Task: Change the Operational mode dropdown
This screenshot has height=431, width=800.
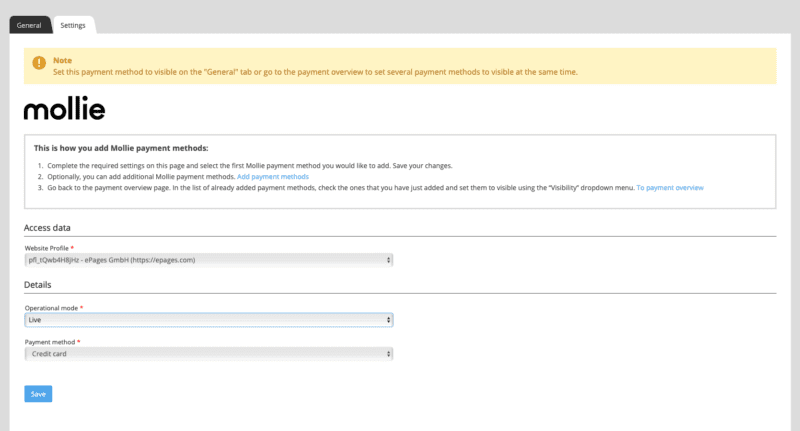Action: (209, 320)
